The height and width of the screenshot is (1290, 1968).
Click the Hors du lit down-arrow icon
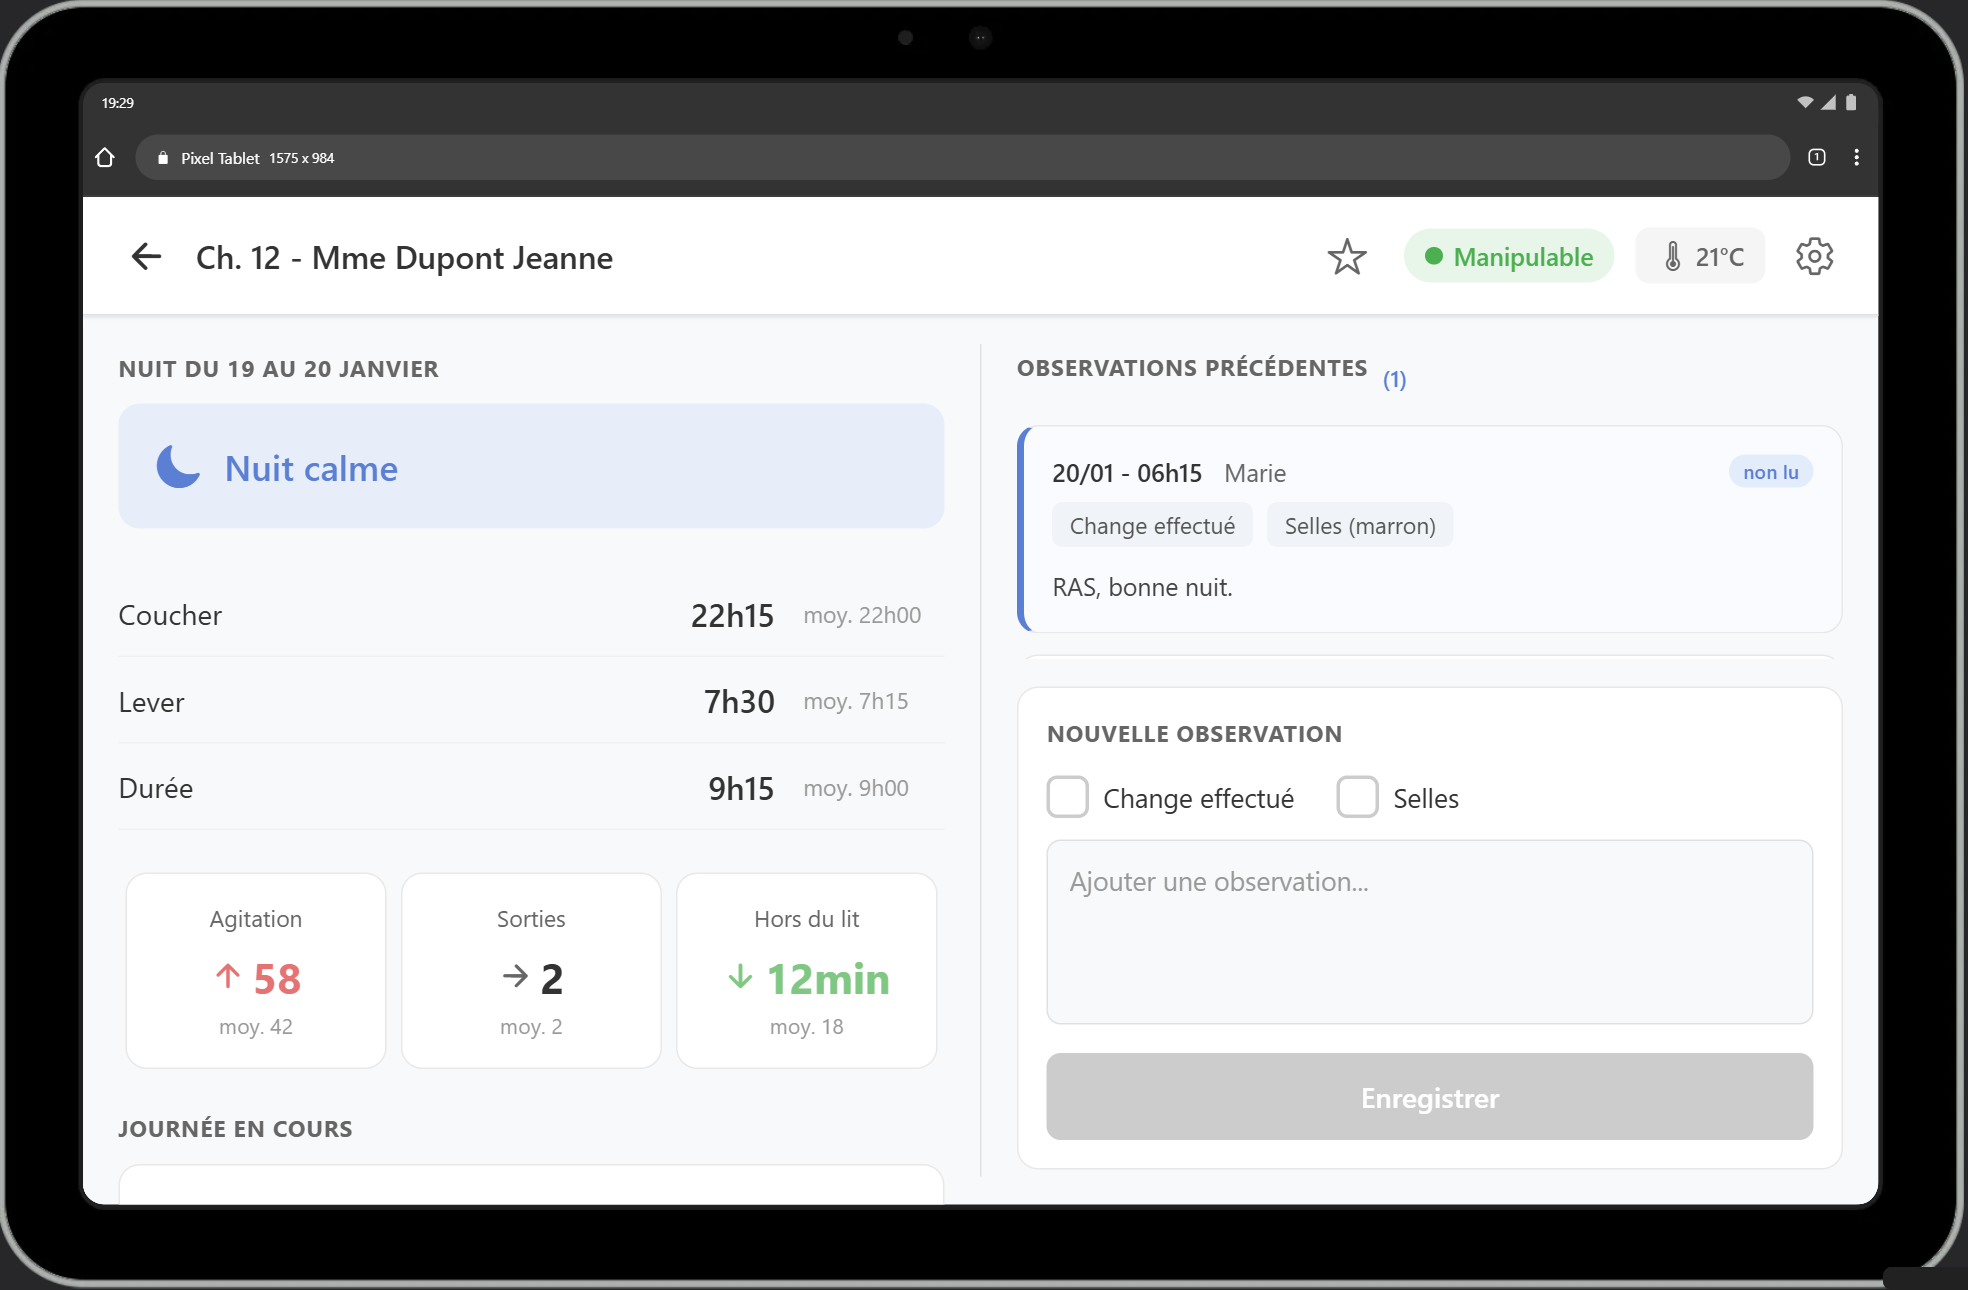click(740, 979)
